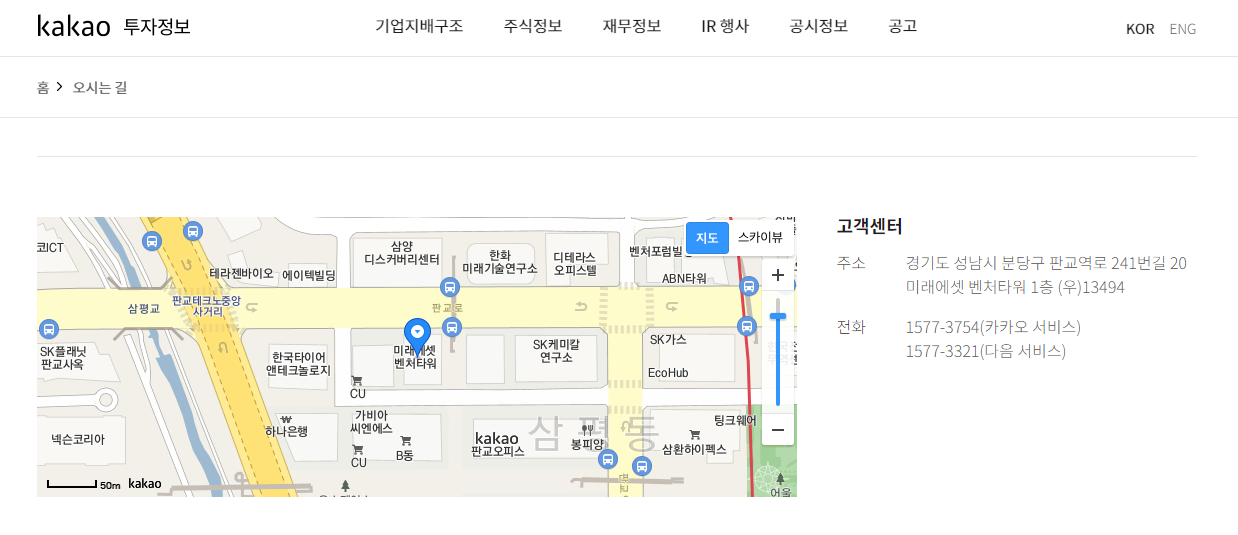Open the 공고 menu
Screen dimensions: 1238x535
(903, 26)
